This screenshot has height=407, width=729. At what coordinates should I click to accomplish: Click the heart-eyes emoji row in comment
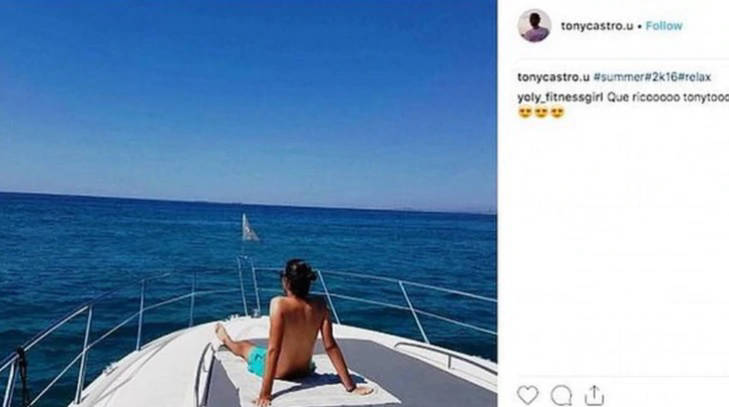click(x=541, y=112)
